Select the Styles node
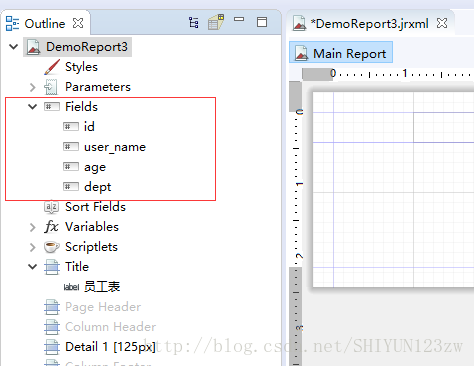 (81, 67)
